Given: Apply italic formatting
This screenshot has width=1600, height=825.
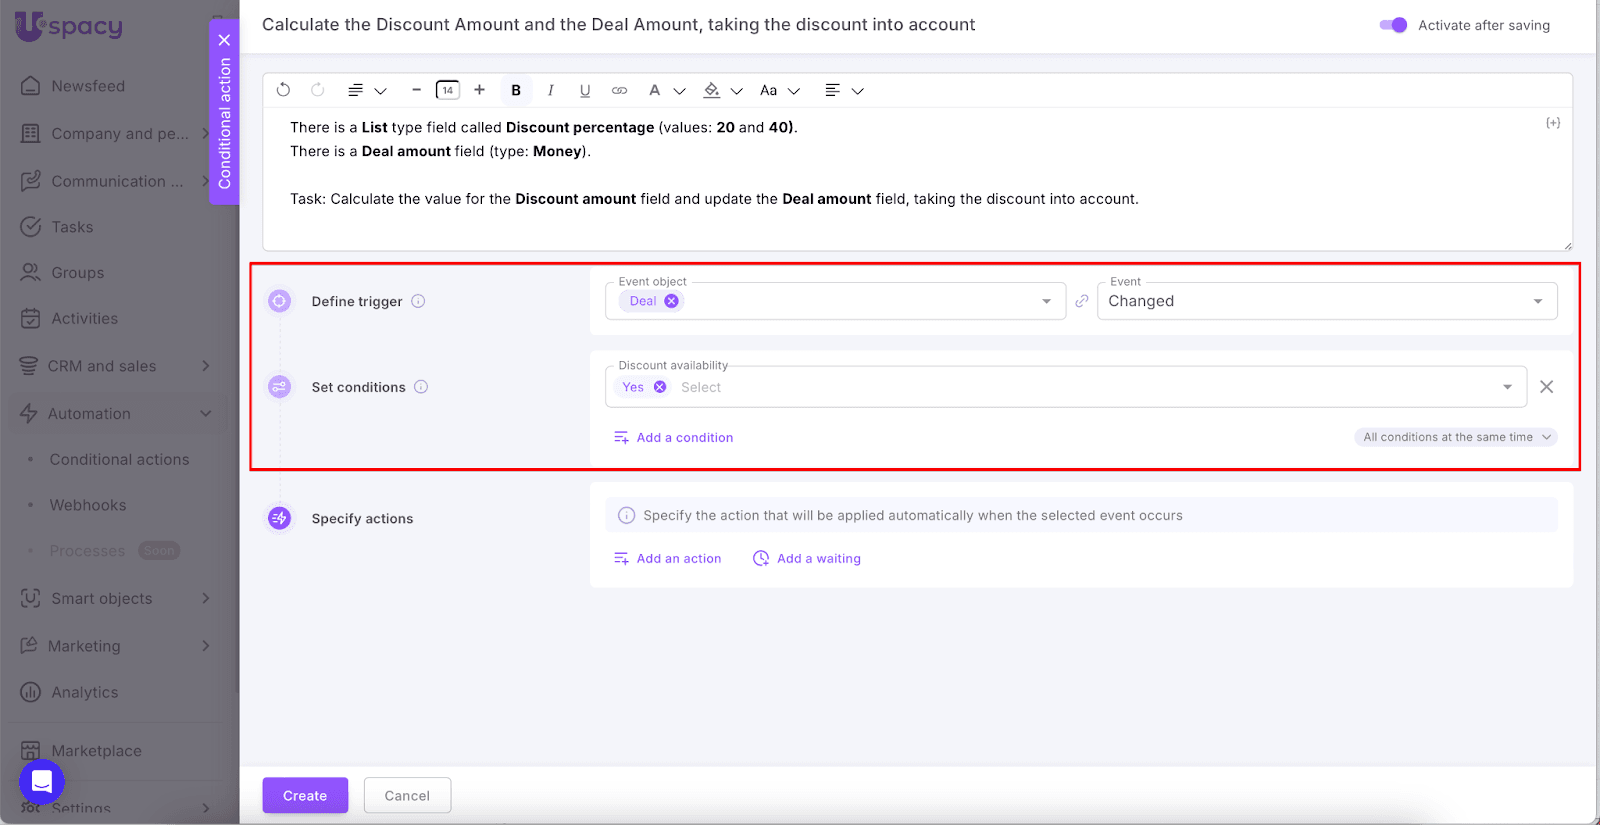Looking at the screenshot, I should (x=550, y=90).
